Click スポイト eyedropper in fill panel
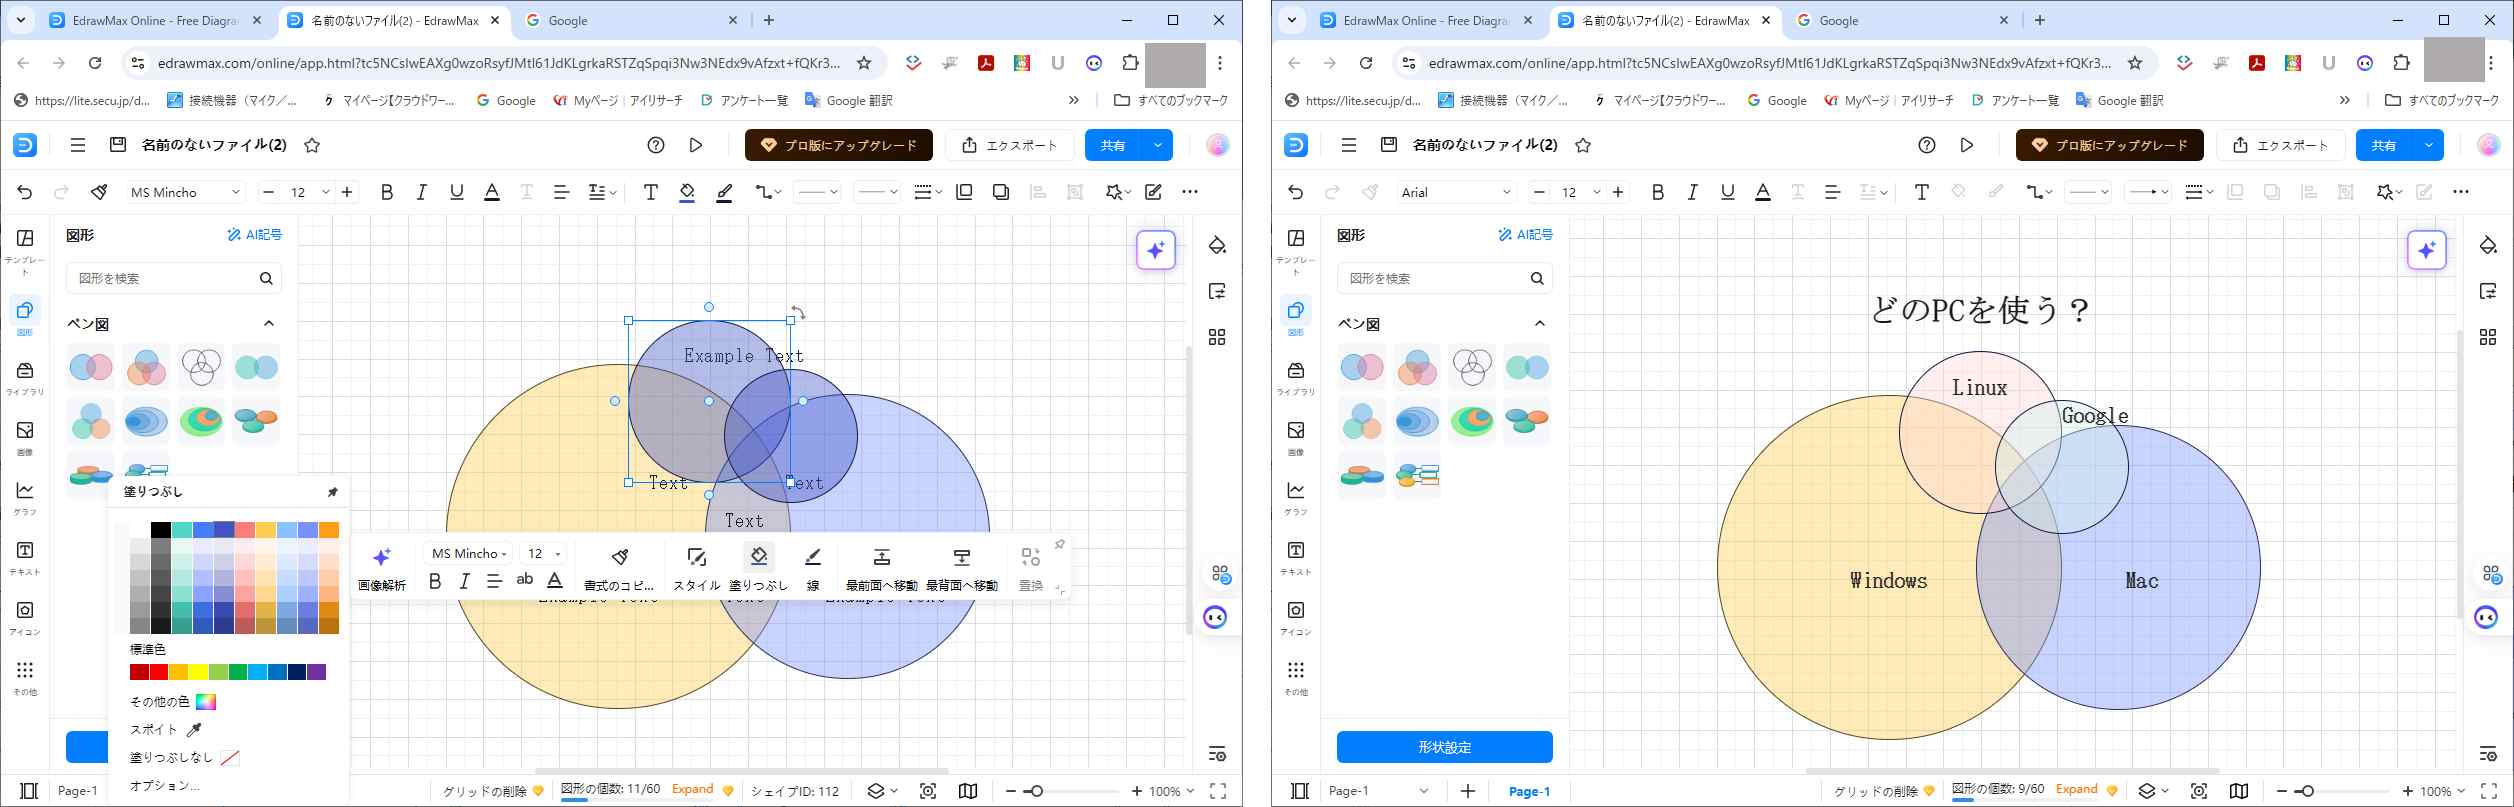The width and height of the screenshot is (2514, 807). point(166,730)
